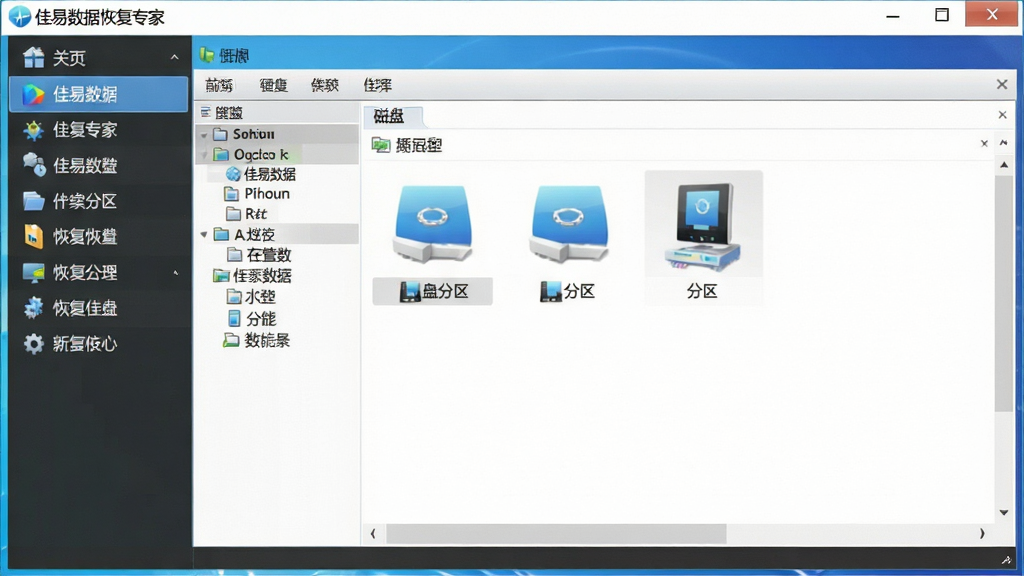The image size is (1024, 576).
Task: Open the second menu in the menu bar
Action: (x=274, y=85)
